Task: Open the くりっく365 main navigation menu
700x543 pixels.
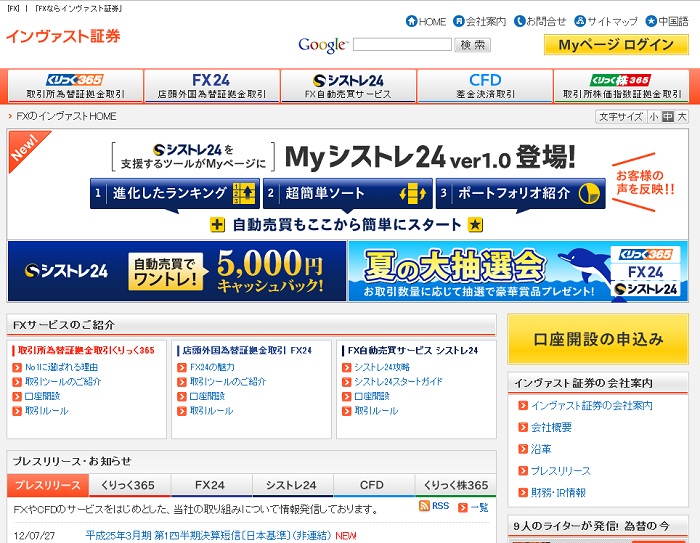Action: point(75,86)
